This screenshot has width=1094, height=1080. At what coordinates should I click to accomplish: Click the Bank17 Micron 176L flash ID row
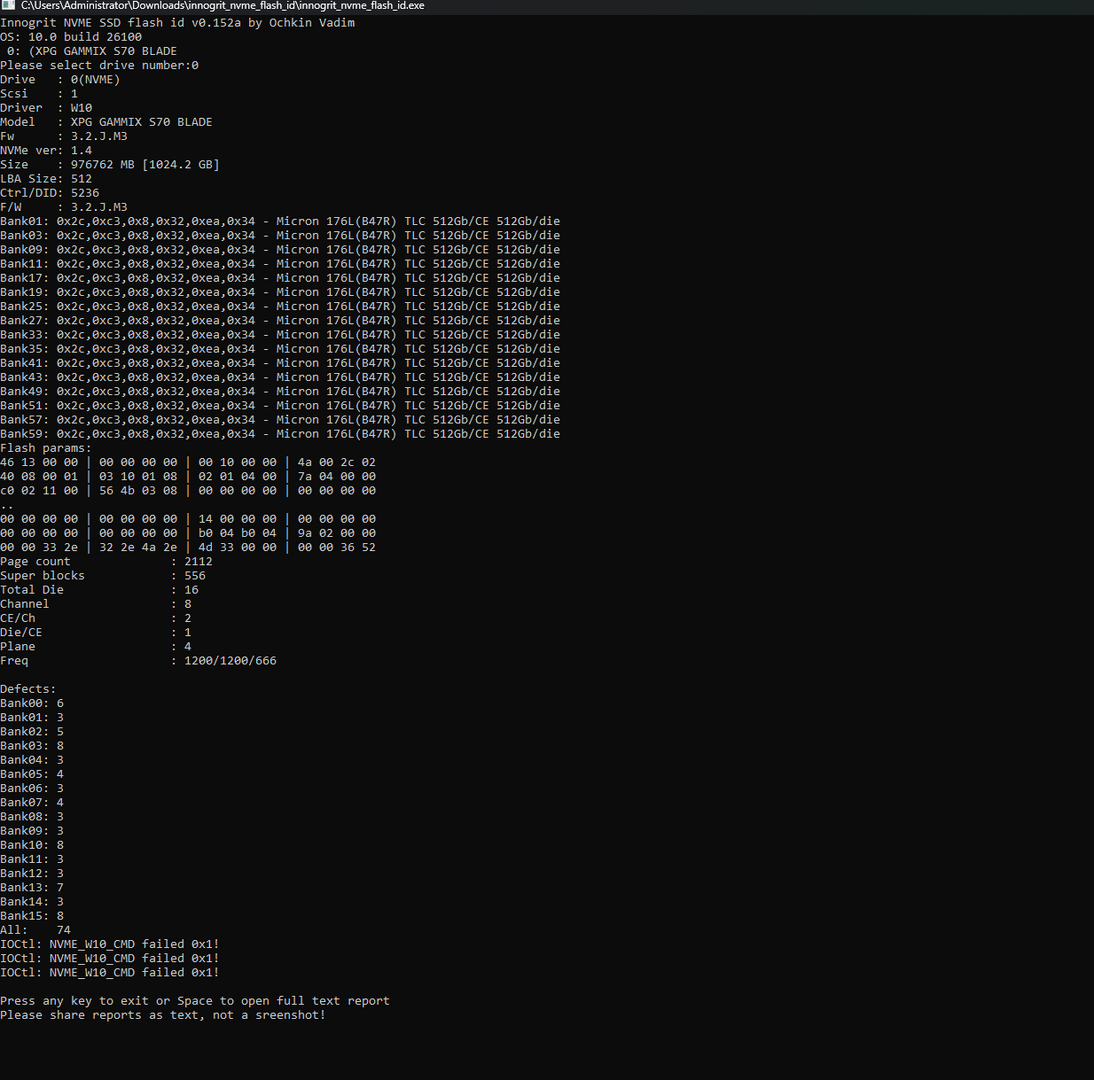[x=280, y=278]
